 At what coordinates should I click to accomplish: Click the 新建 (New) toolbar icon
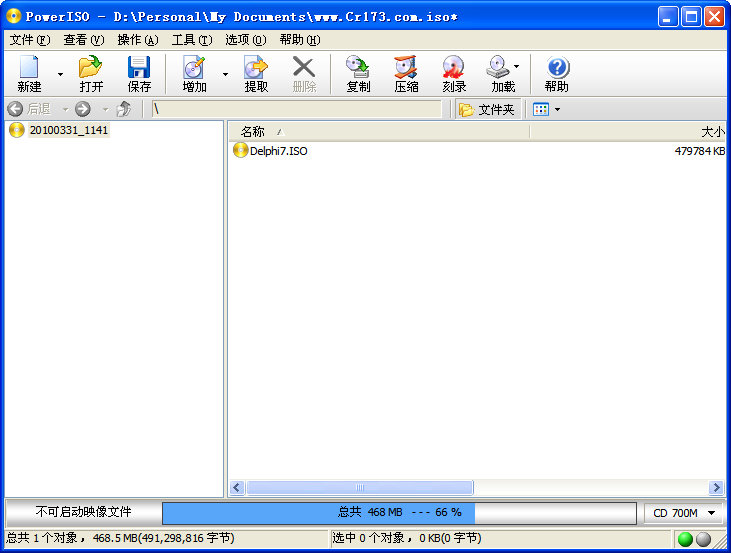(29, 74)
